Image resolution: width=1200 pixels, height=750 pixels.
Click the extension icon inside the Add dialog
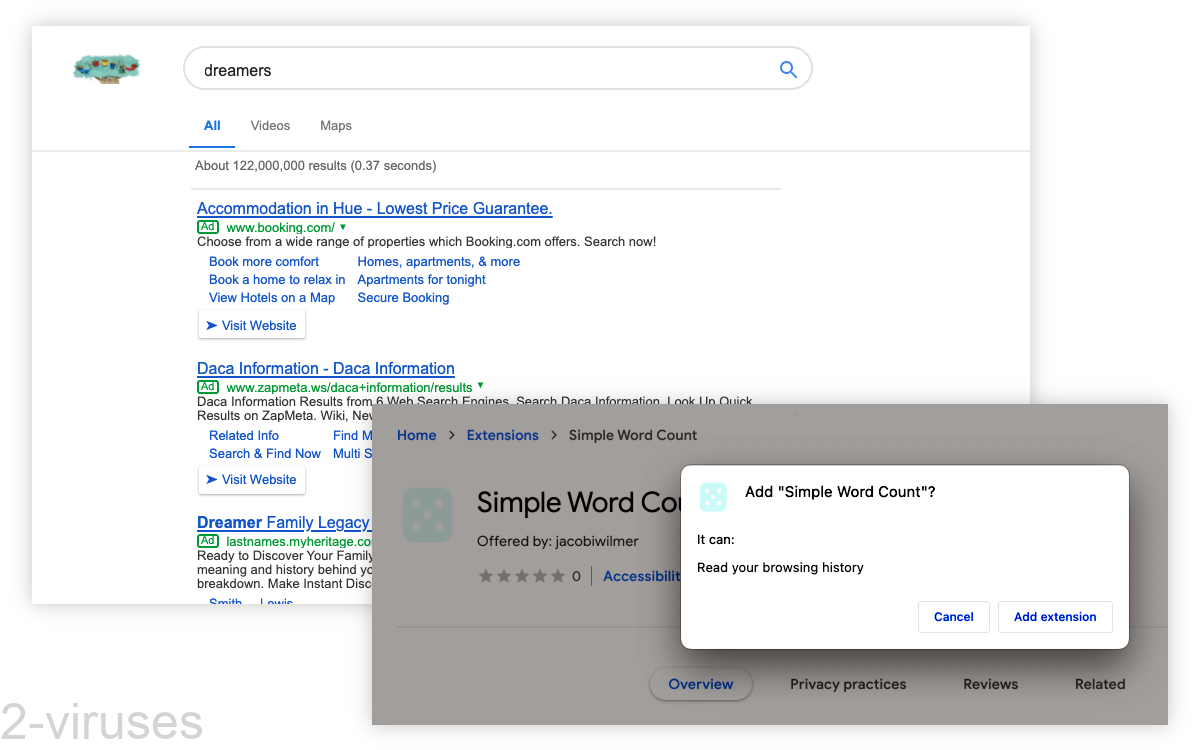(x=713, y=496)
